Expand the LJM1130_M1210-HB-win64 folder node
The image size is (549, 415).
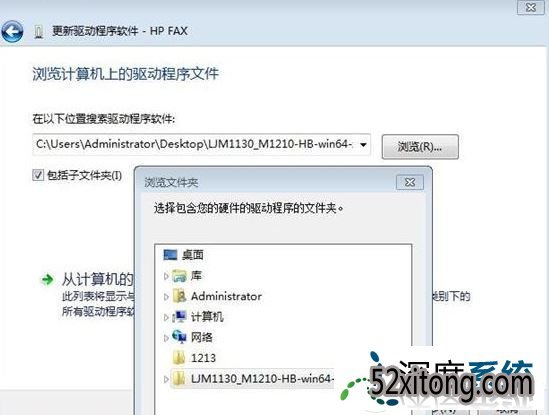[166, 379]
